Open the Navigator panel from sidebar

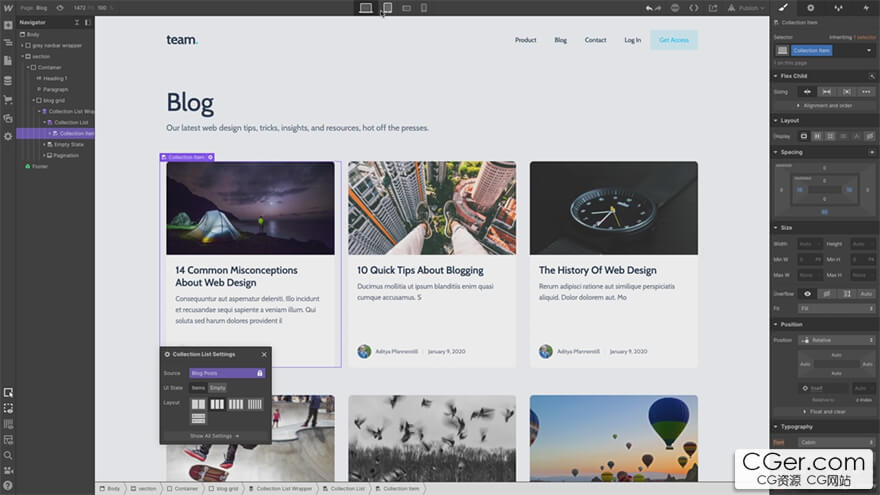8,43
